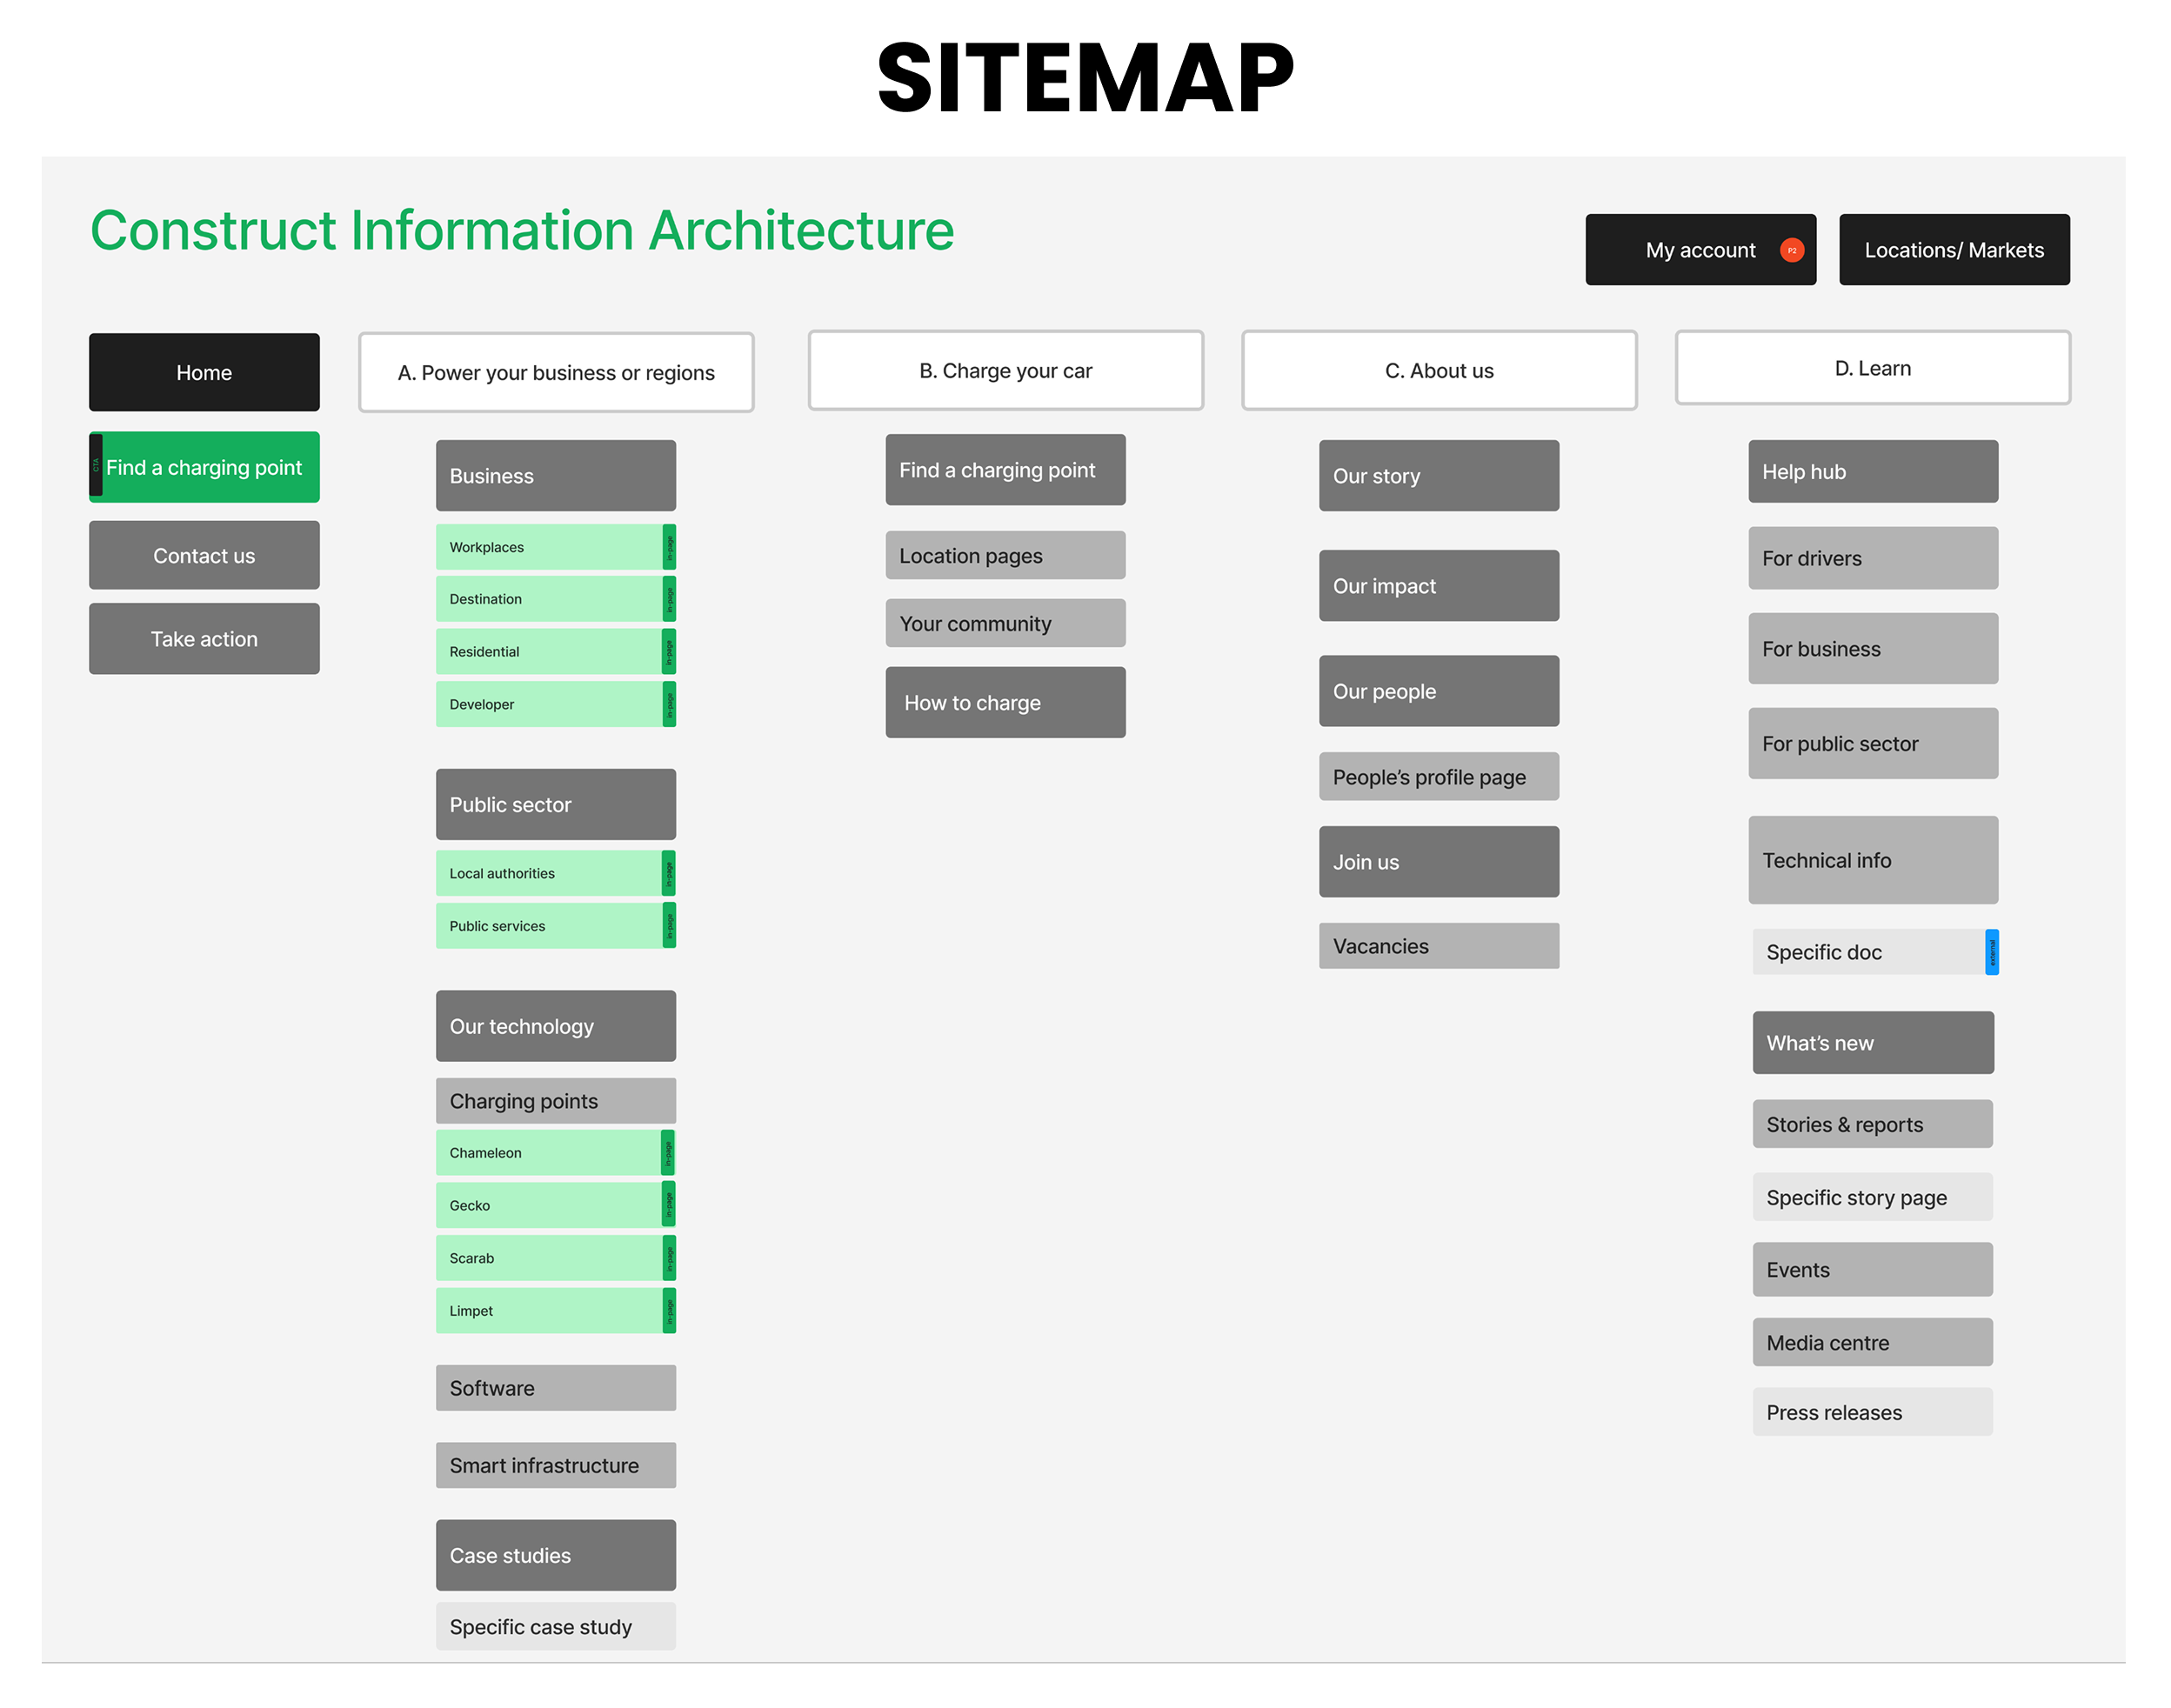This screenshot has width=2171, height=1708.
Task: Open the What's new box
Action: pyautogui.click(x=1873, y=1043)
